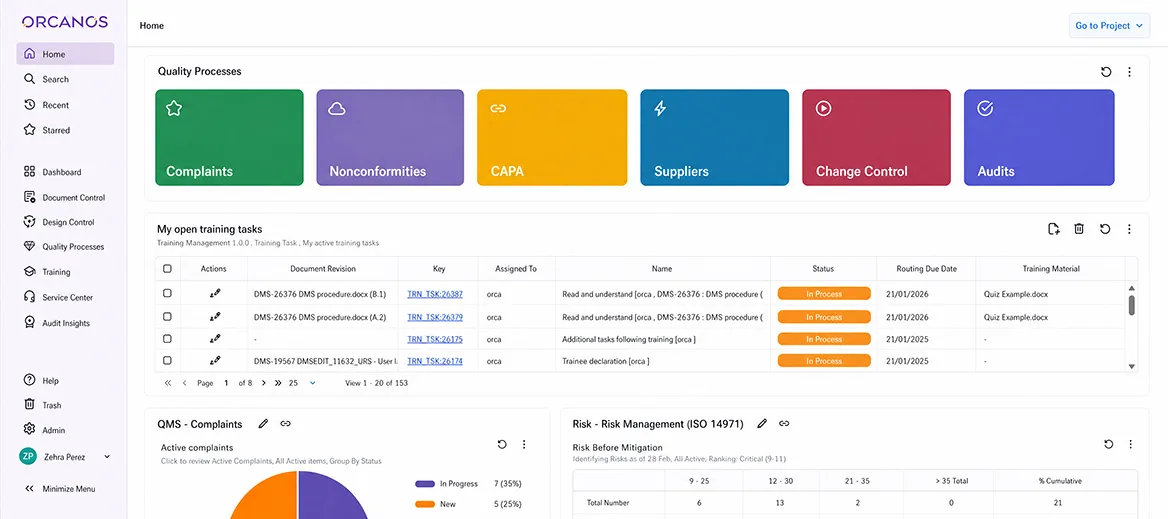1168x519 pixels.
Task: Click the Quality Processes diamond icon
Action: coord(30,246)
